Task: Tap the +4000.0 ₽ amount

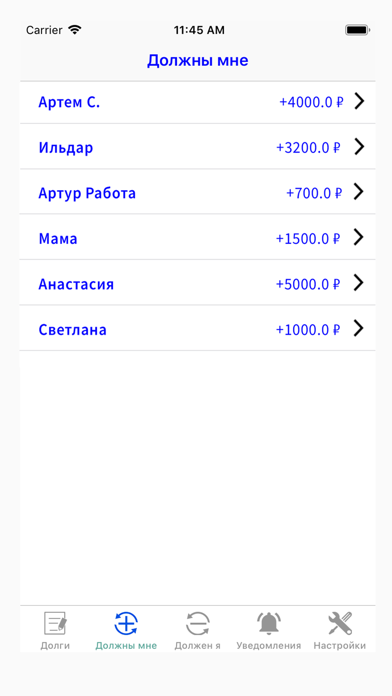Action: click(311, 103)
